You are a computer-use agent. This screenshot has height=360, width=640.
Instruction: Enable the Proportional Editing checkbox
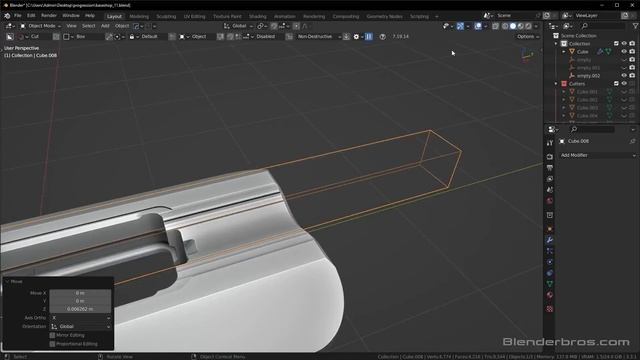52,344
